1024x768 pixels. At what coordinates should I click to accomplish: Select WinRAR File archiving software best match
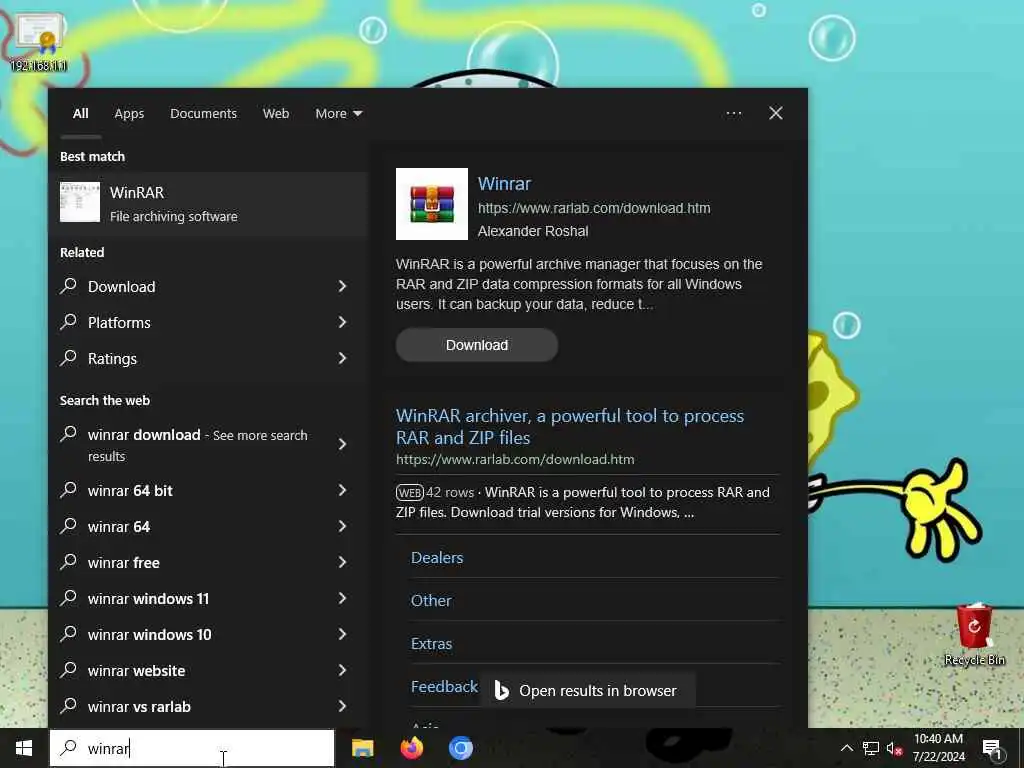(208, 204)
